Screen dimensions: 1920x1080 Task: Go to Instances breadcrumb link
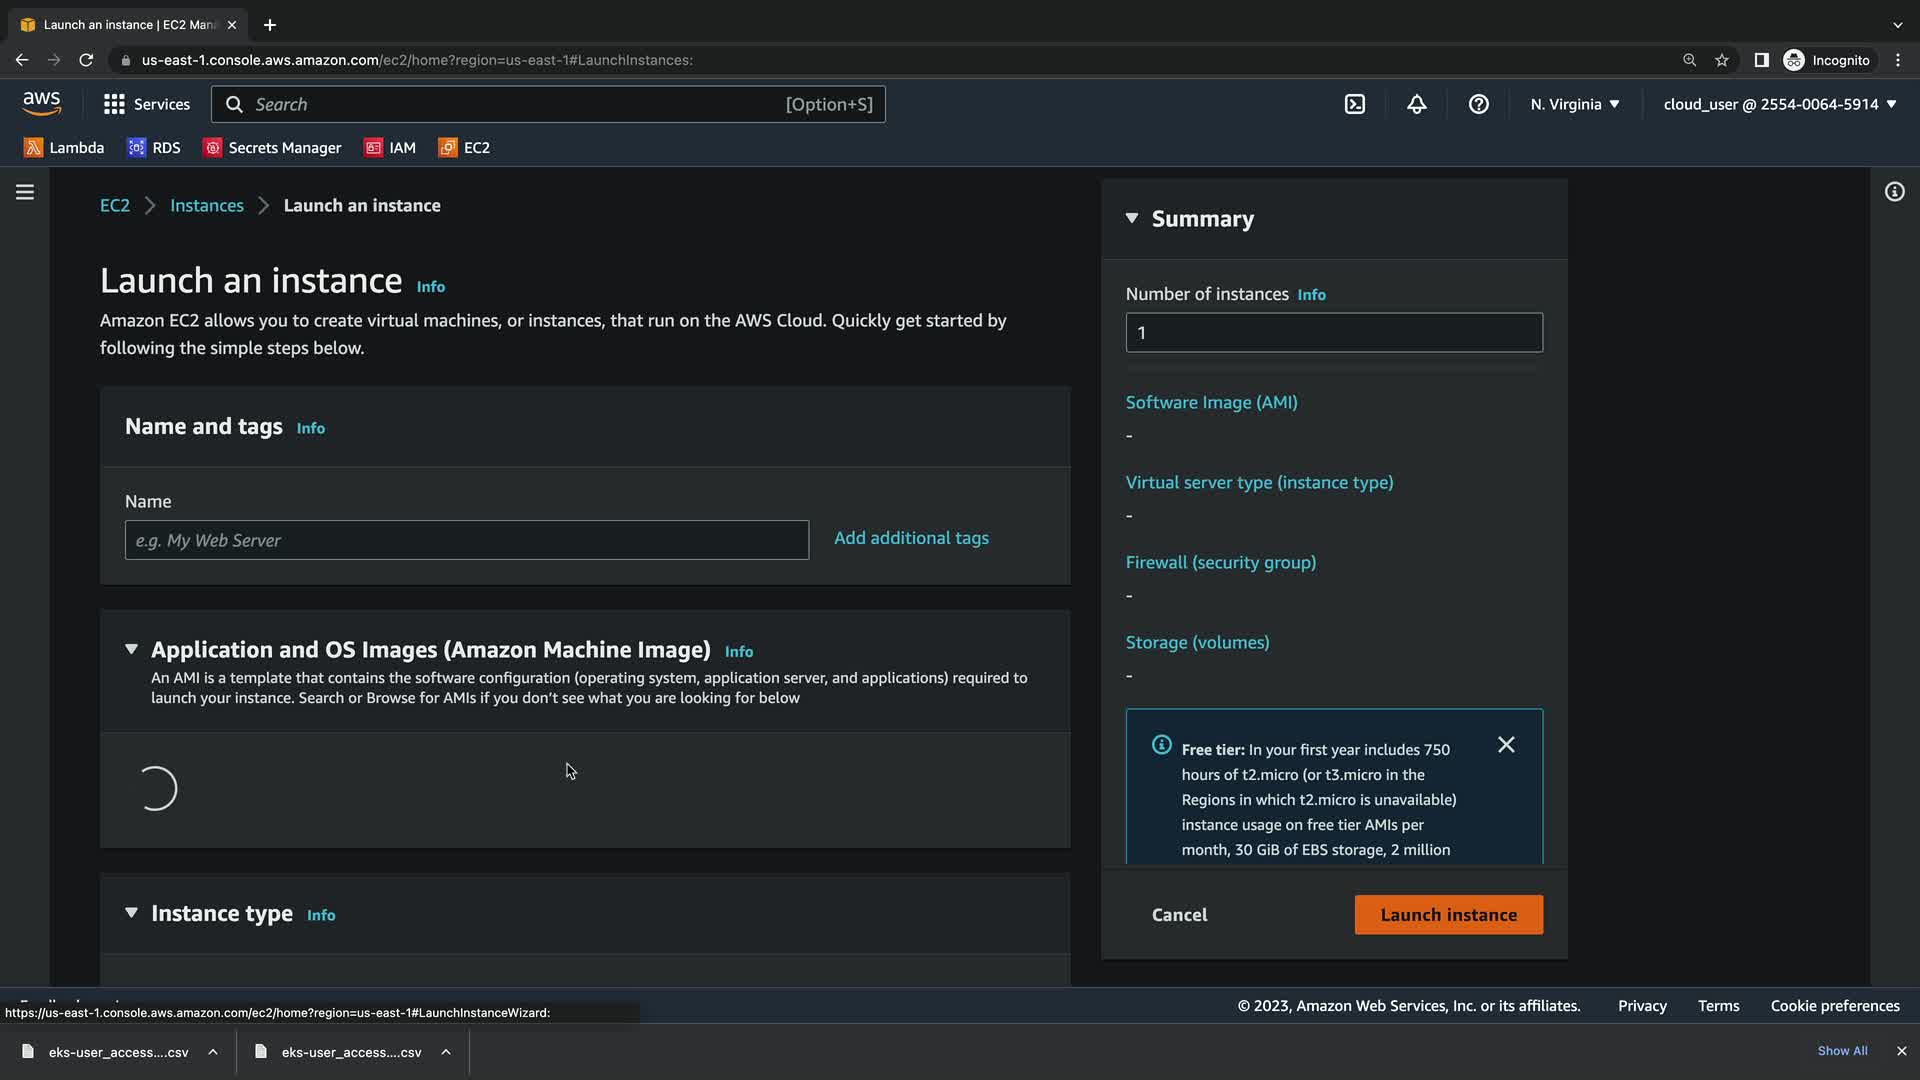(x=206, y=205)
